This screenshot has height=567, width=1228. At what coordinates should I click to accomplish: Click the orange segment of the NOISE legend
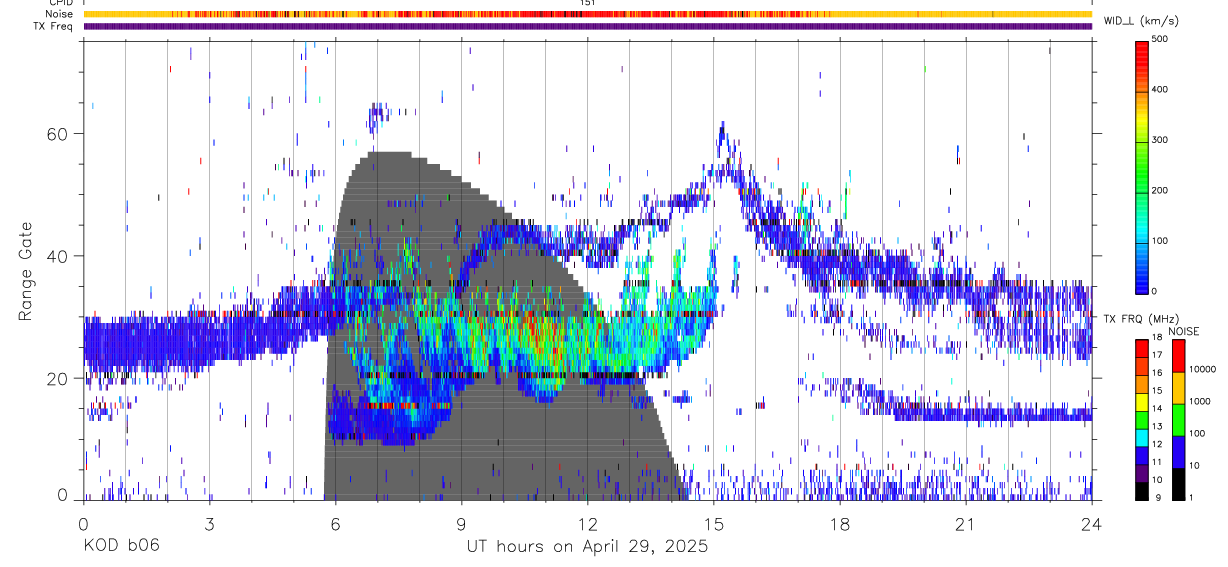click(x=1178, y=388)
